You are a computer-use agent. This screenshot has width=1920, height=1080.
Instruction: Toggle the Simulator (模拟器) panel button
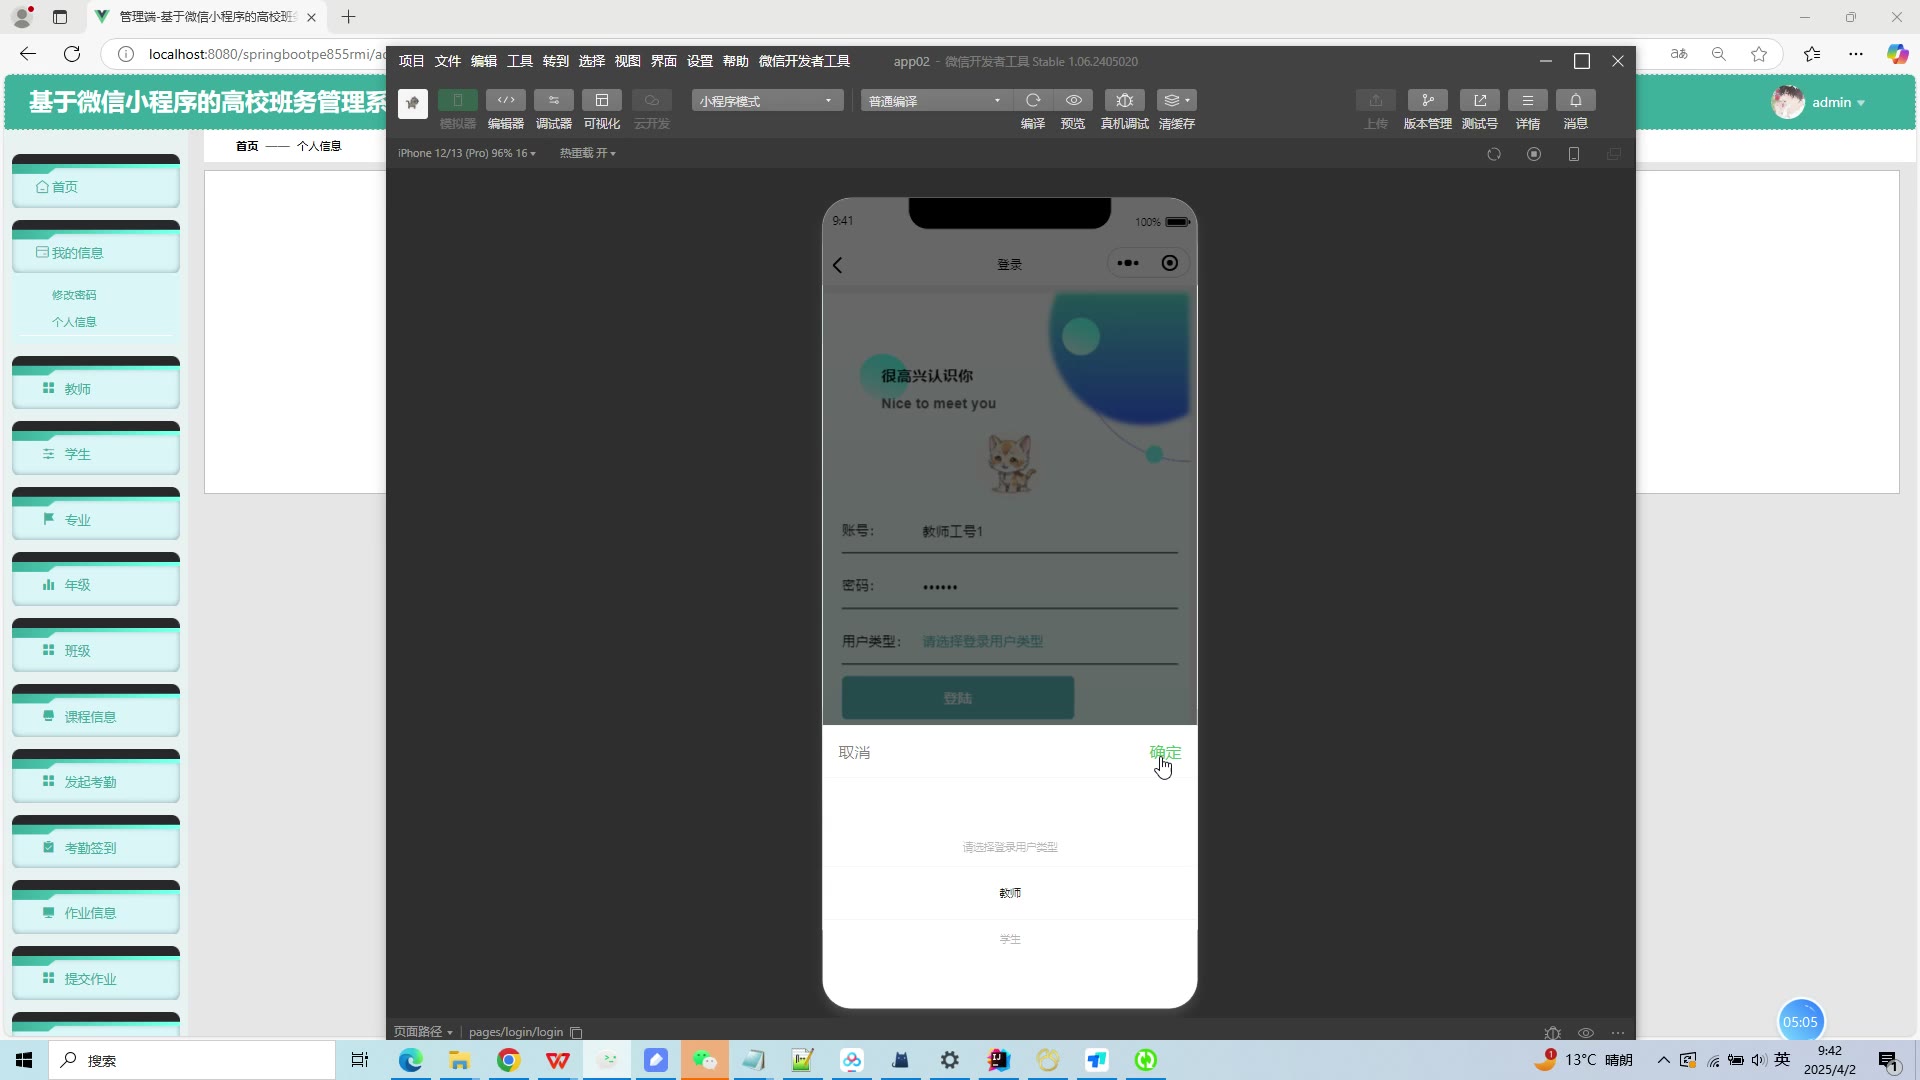(x=457, y=101)
